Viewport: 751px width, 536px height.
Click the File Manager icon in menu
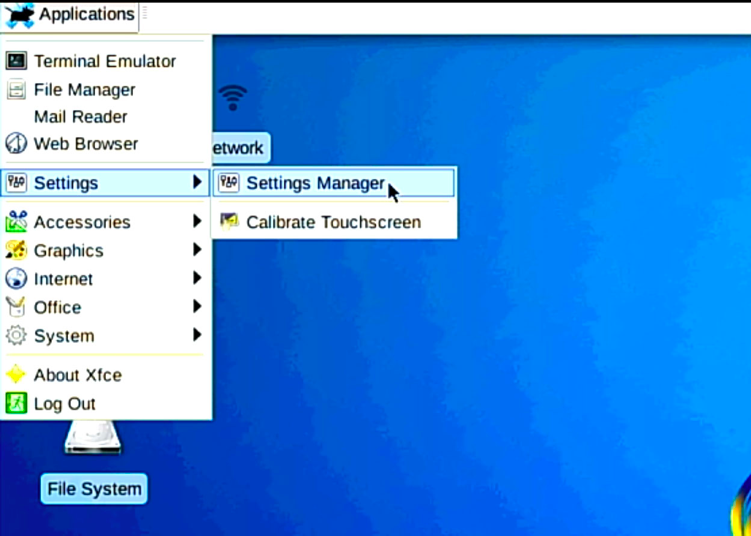click(x=16, y=90)
